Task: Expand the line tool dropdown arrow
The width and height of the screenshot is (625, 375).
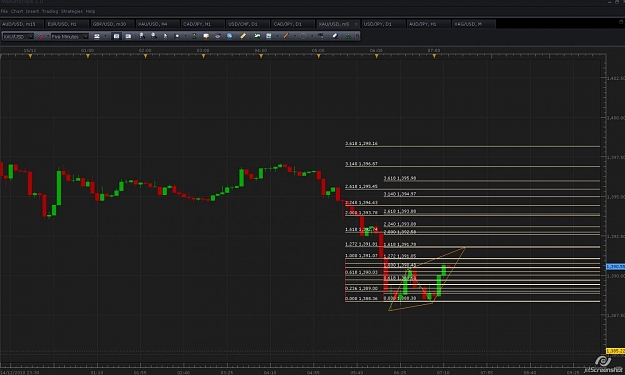Action: coord(295,36)
